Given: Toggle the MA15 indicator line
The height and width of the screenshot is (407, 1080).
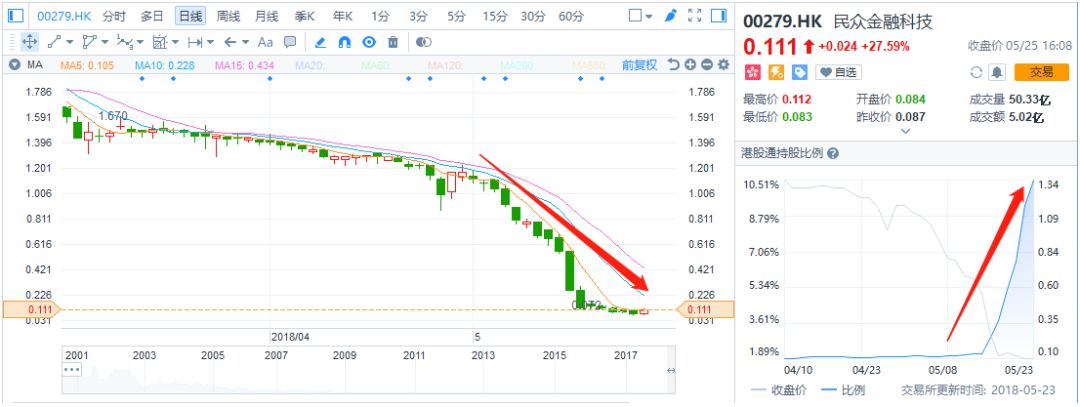Looking at the screenshot, I should click(x=244, y=65).
